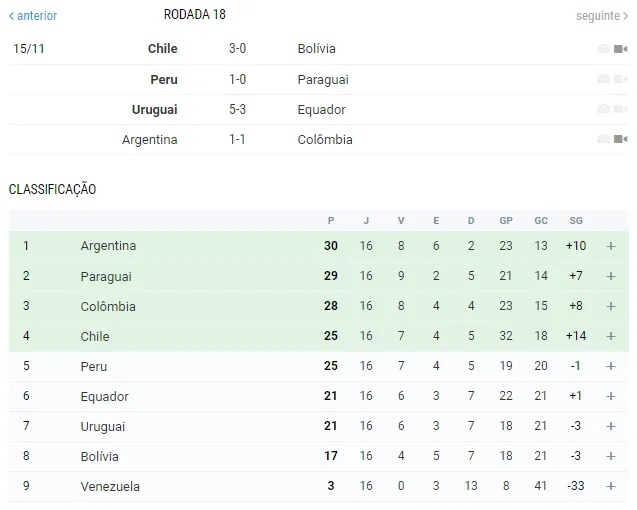Click video icon for Peru vs Paraguai match

pyautogui.click(x=620, y=79)
